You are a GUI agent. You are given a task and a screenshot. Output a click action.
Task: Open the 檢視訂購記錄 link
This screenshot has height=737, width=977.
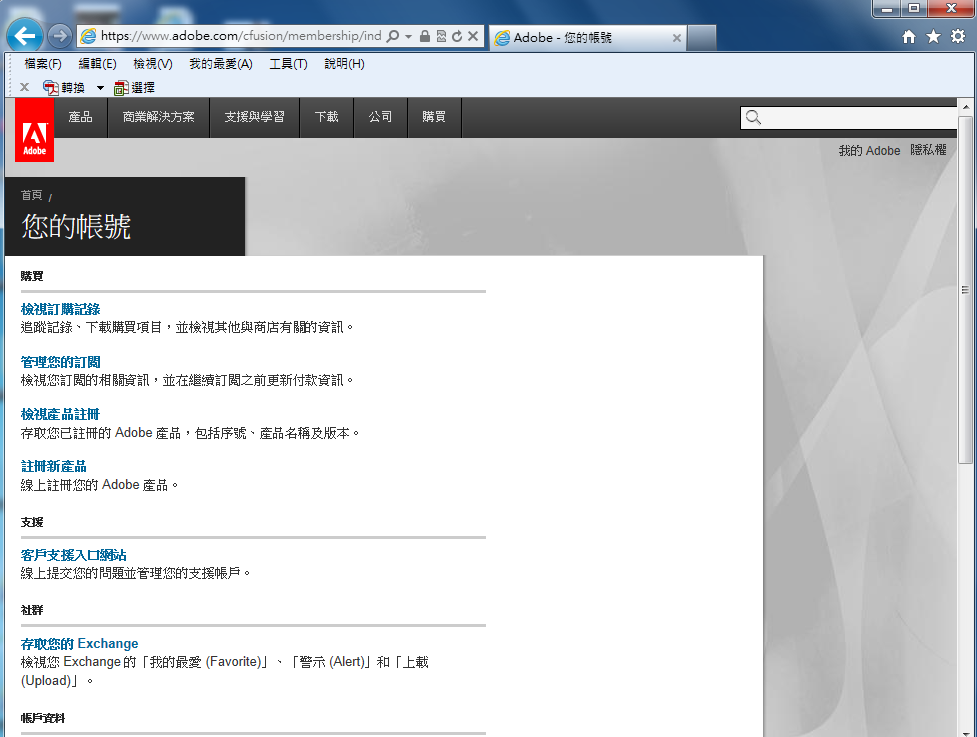point(60,309)
